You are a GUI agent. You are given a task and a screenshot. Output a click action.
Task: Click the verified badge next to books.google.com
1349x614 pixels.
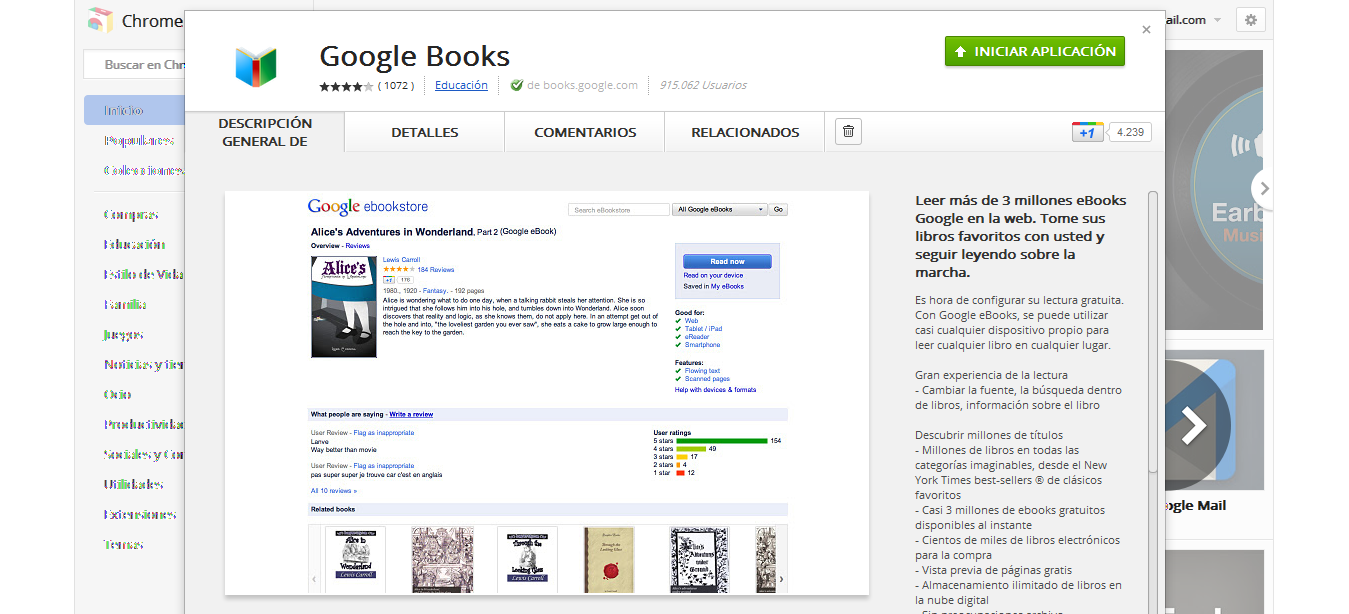point(517,85)
